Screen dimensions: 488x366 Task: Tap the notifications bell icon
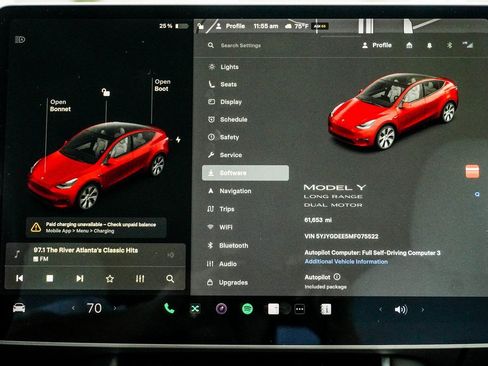tap(429, 45)
